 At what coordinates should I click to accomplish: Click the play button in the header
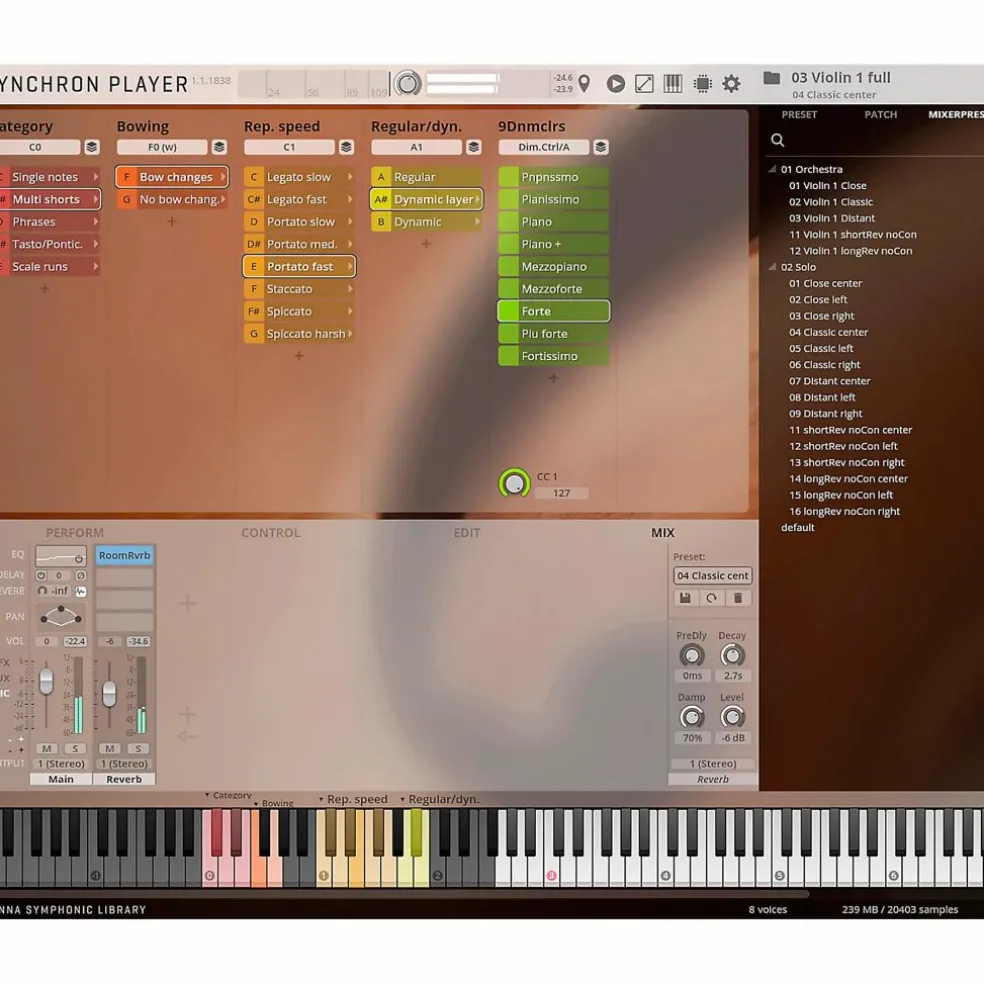[x=616, y=83]
